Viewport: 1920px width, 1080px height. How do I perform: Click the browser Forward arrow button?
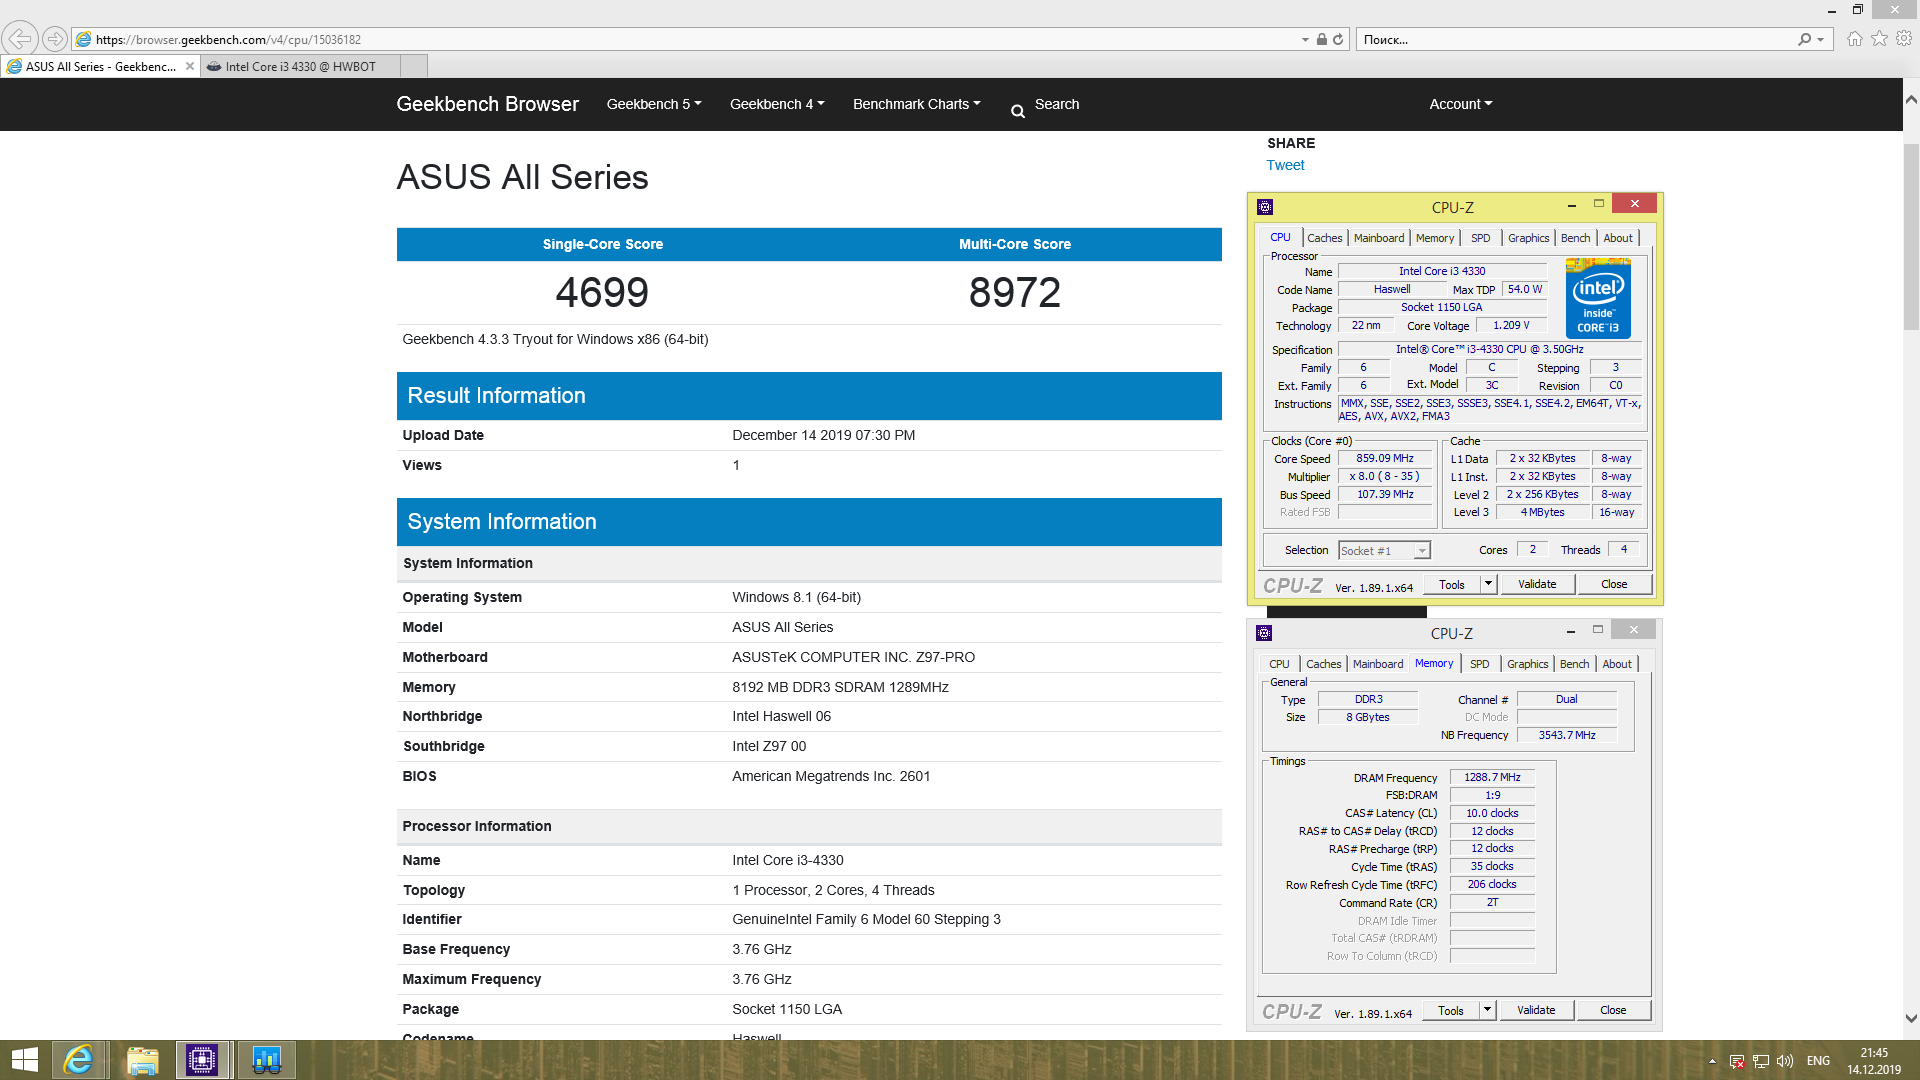coord(55,39)
